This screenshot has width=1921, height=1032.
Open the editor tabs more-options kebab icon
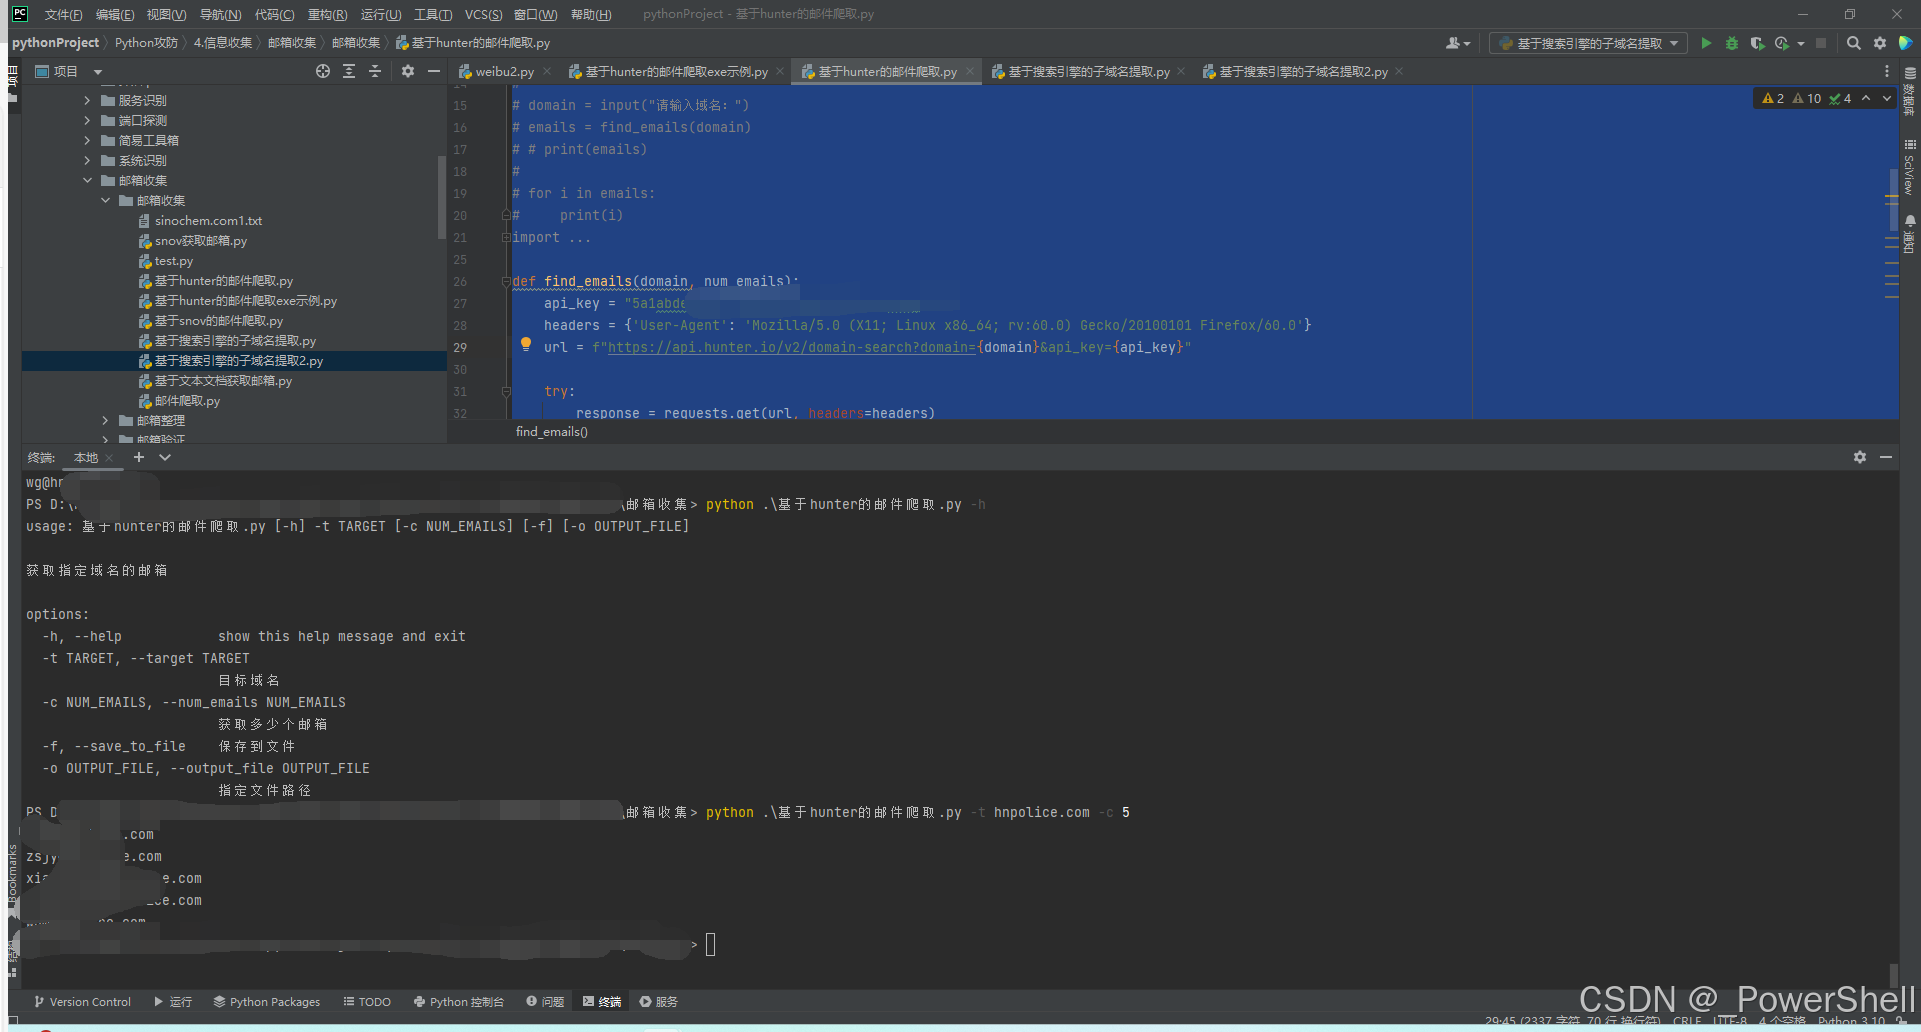tap(1887, 71)
